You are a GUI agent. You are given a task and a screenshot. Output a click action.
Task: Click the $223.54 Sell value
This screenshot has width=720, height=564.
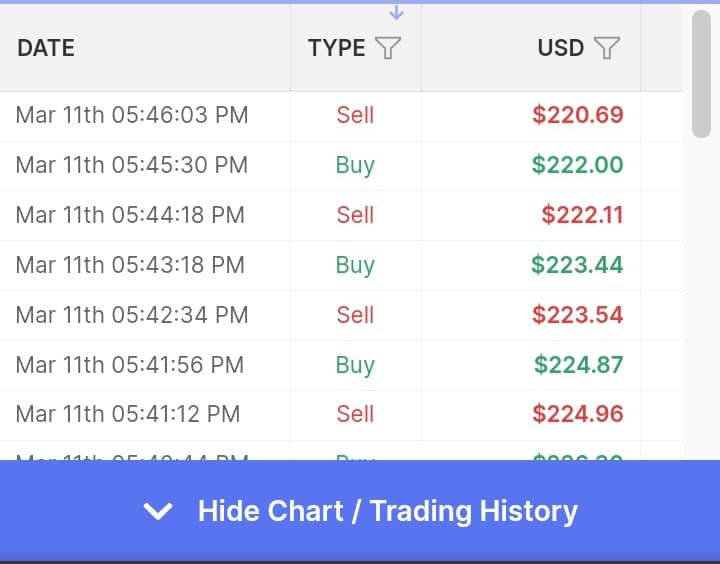[578, 315]
